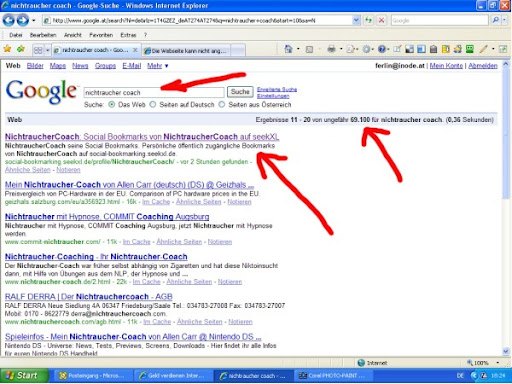Image resolution: width=512 pixels, height=384 pixels.
Task: Click the Refresh icon beside address bar
Action: (368, 20)
